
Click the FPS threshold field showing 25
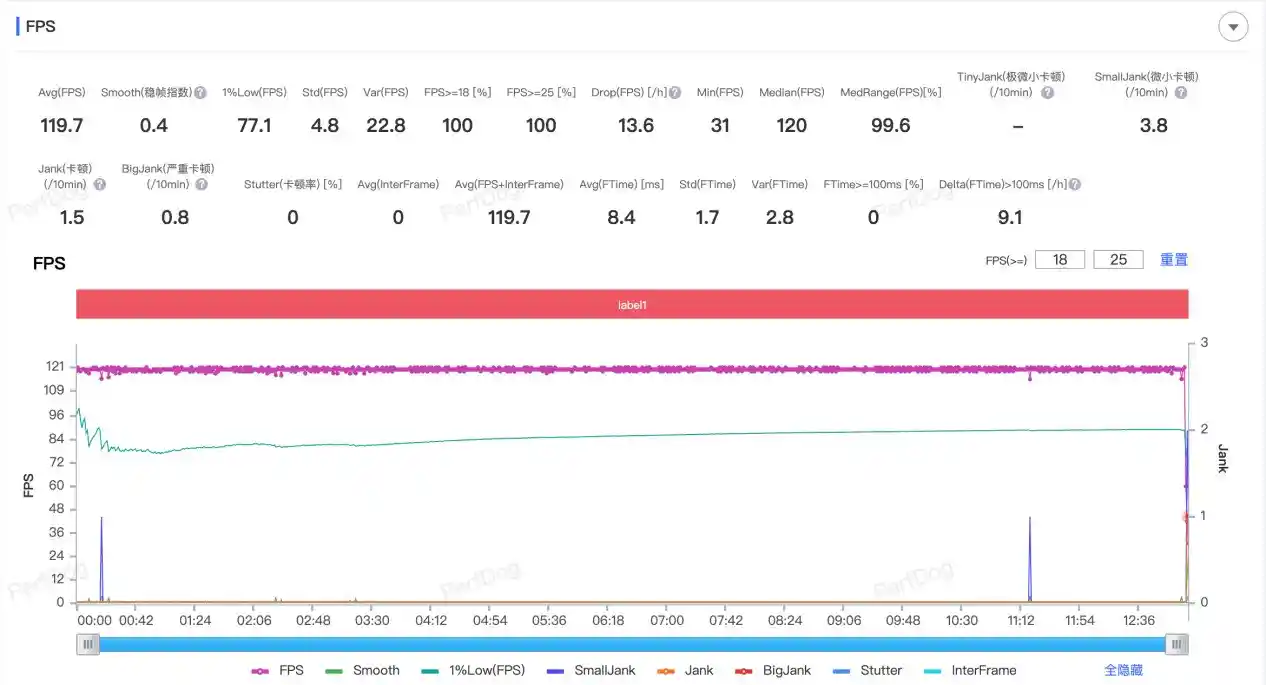[1118, 260]
